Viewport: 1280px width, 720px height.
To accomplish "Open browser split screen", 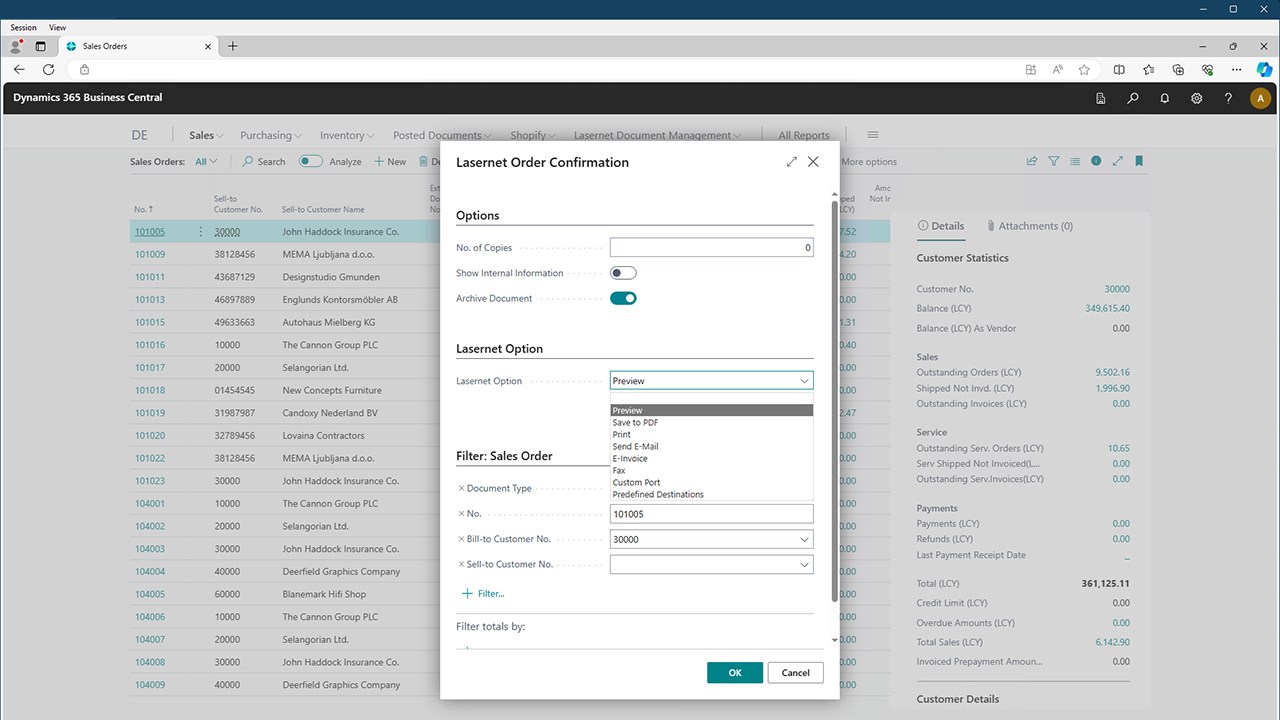I will tap(1119, 70).
